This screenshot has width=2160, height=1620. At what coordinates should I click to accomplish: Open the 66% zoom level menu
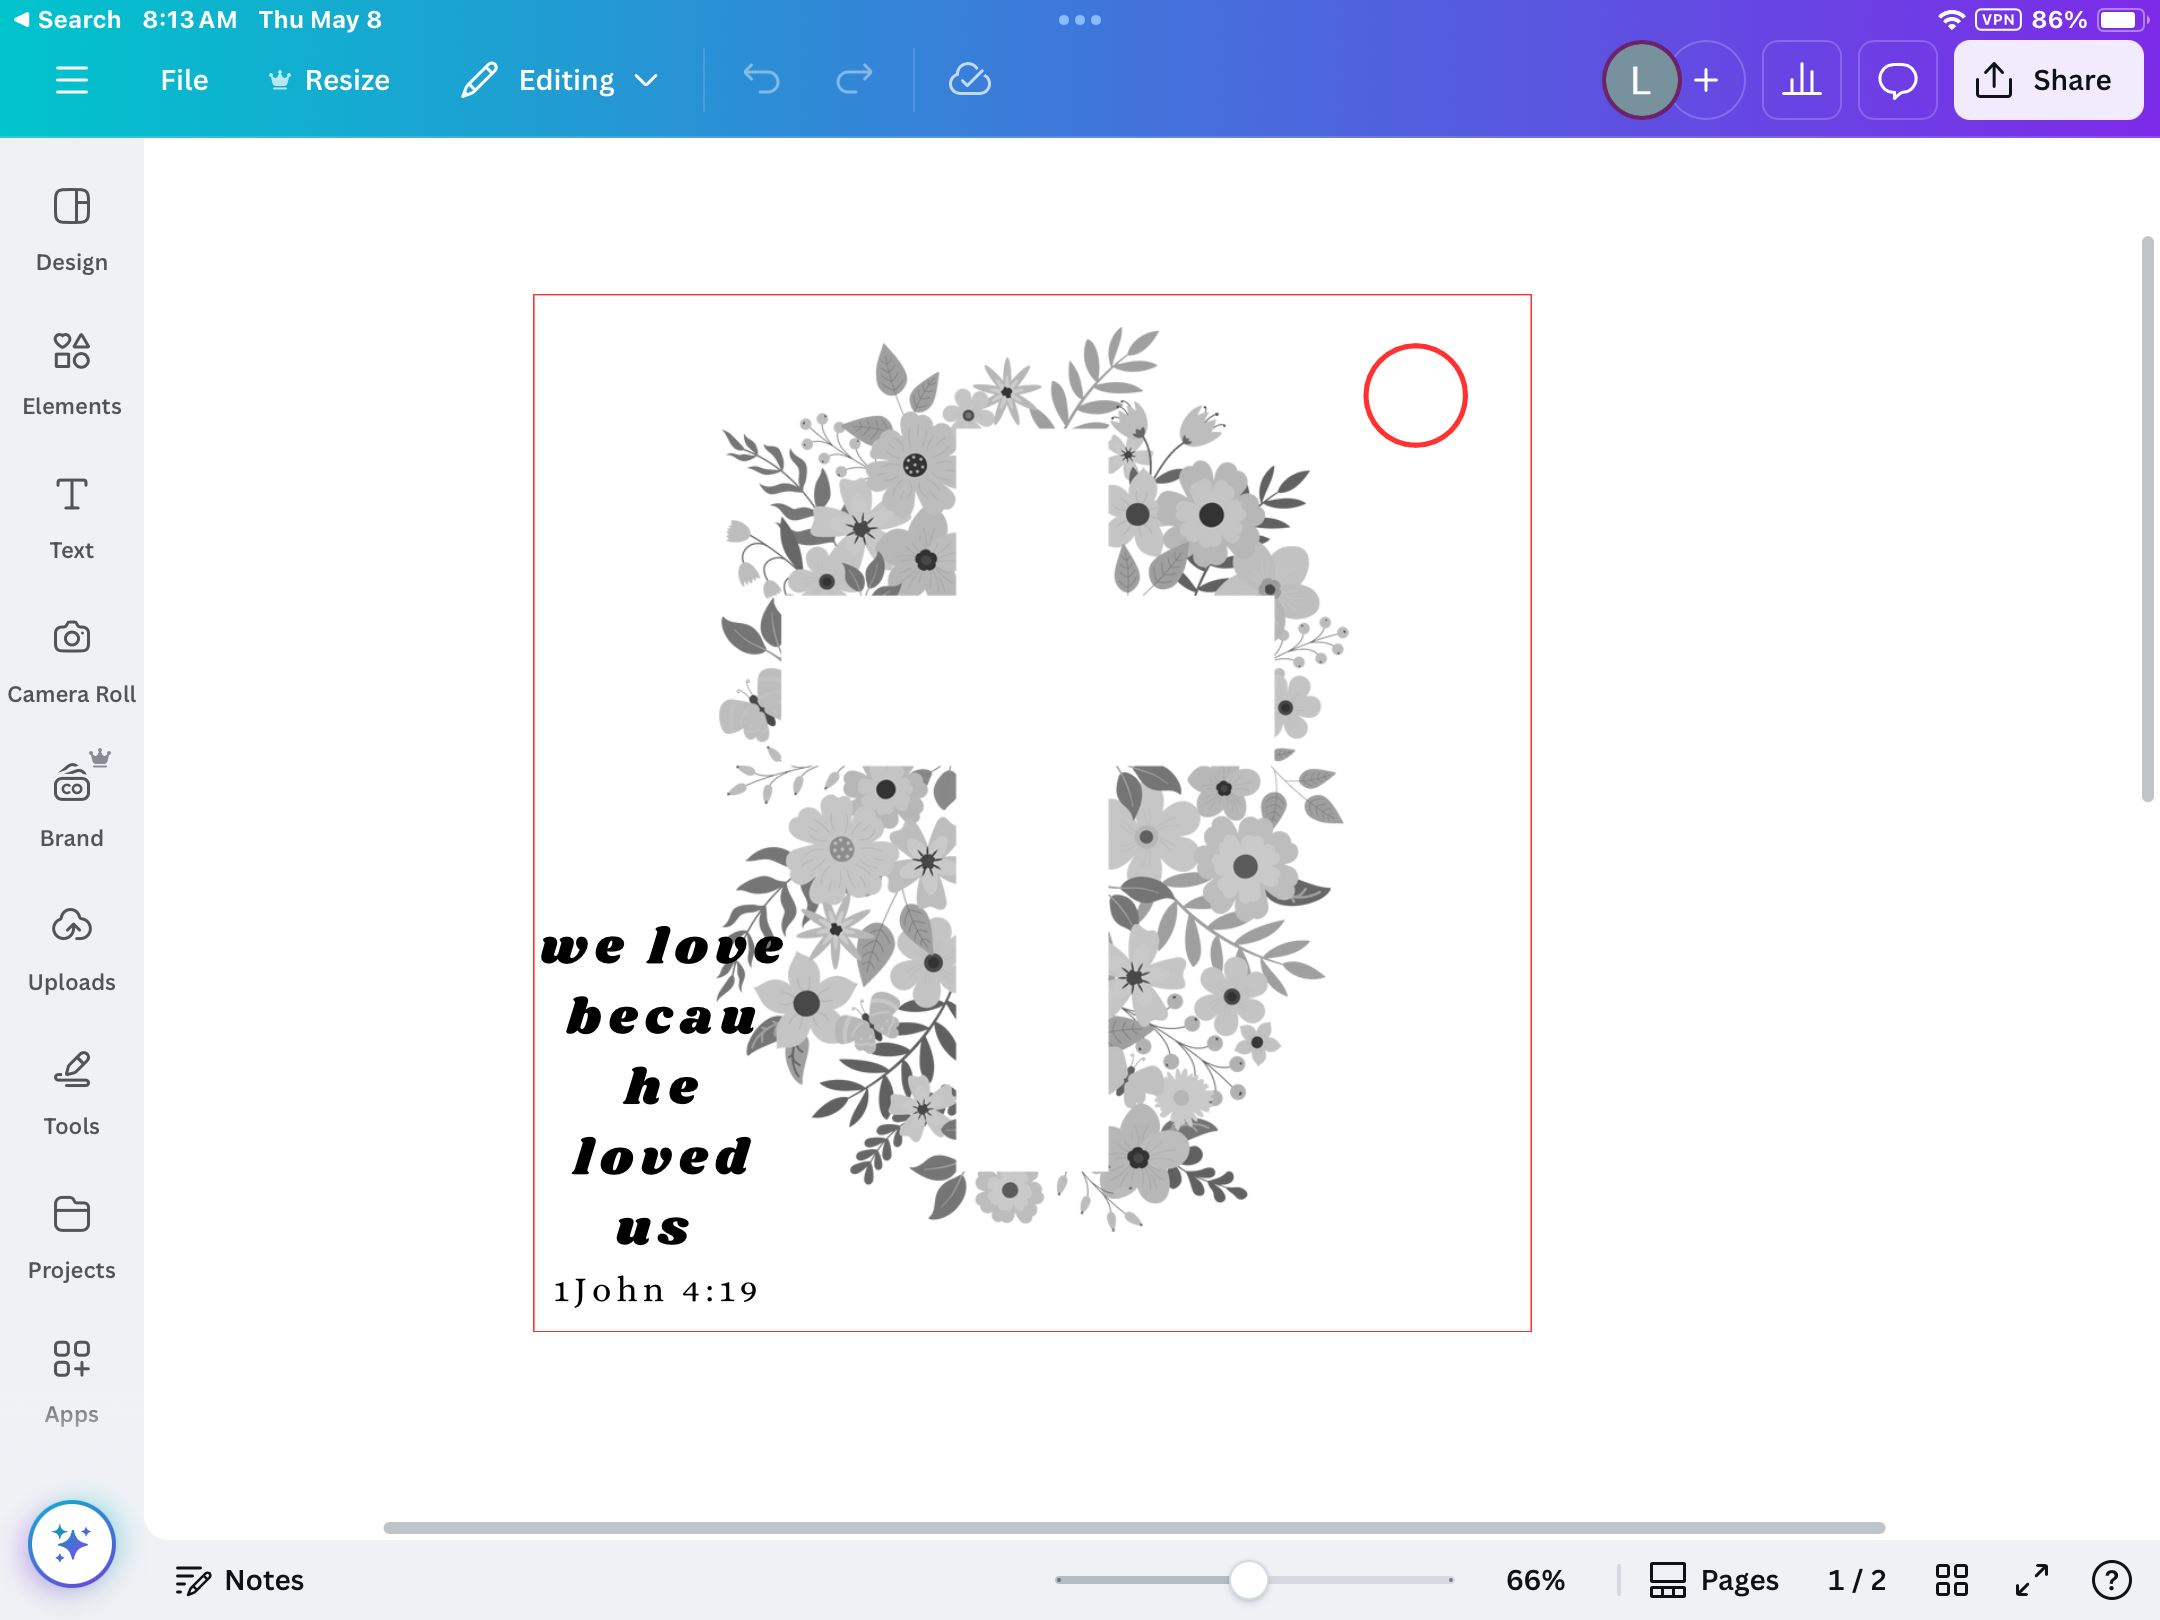1534,1580
